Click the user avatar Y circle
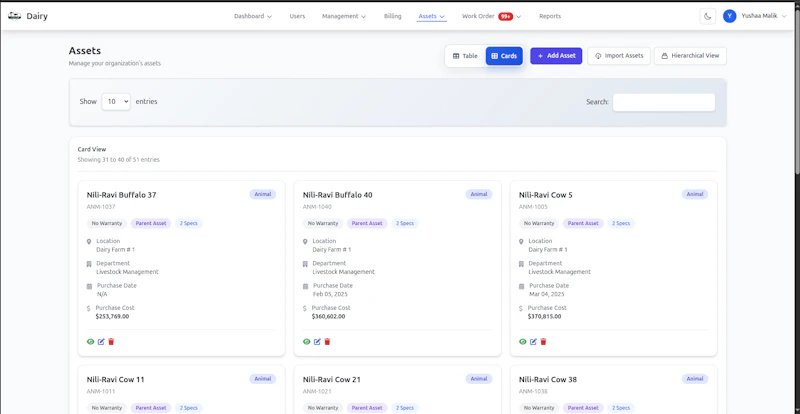This screenshot has width=800, height=414. click(730, 16)
